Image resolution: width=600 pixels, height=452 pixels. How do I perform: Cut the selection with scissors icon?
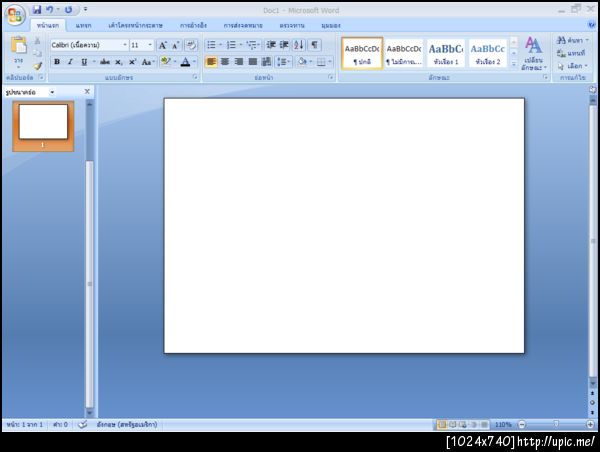click(37, 41)
